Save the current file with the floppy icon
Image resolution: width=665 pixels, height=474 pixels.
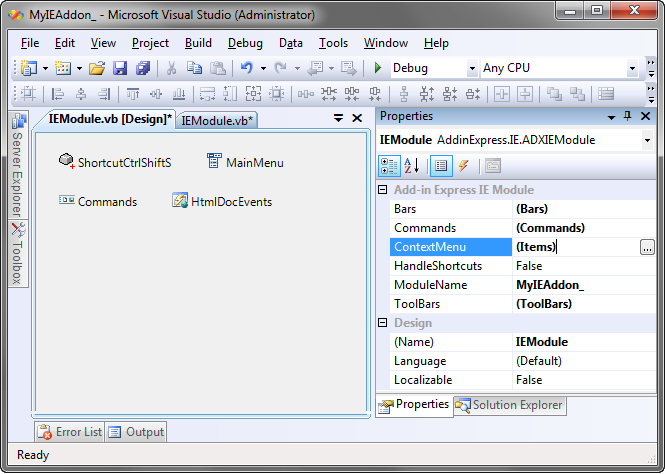[x=120, y=68]
